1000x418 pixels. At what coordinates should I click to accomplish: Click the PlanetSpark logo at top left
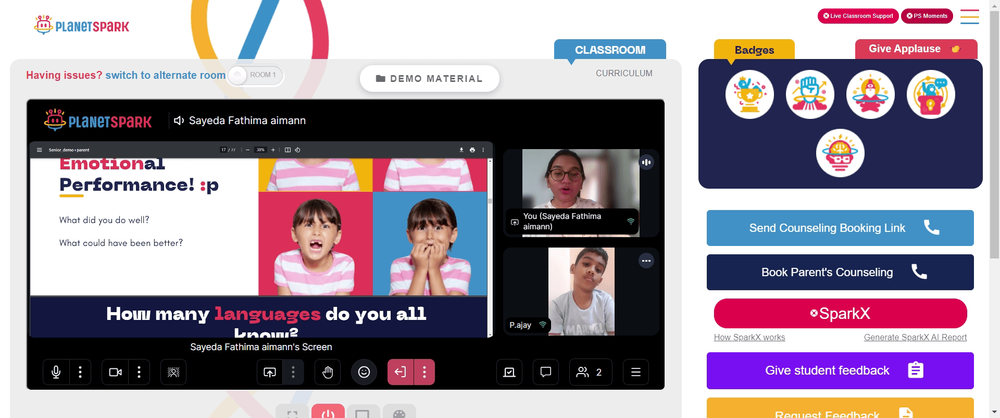[81, 26]
